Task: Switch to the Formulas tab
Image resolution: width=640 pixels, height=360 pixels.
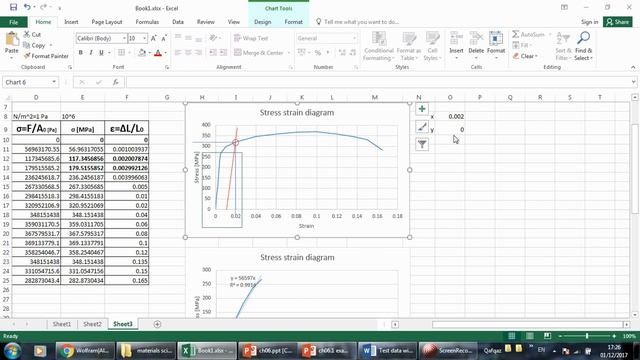Action: pyautogui.click(x=147, y=22)
